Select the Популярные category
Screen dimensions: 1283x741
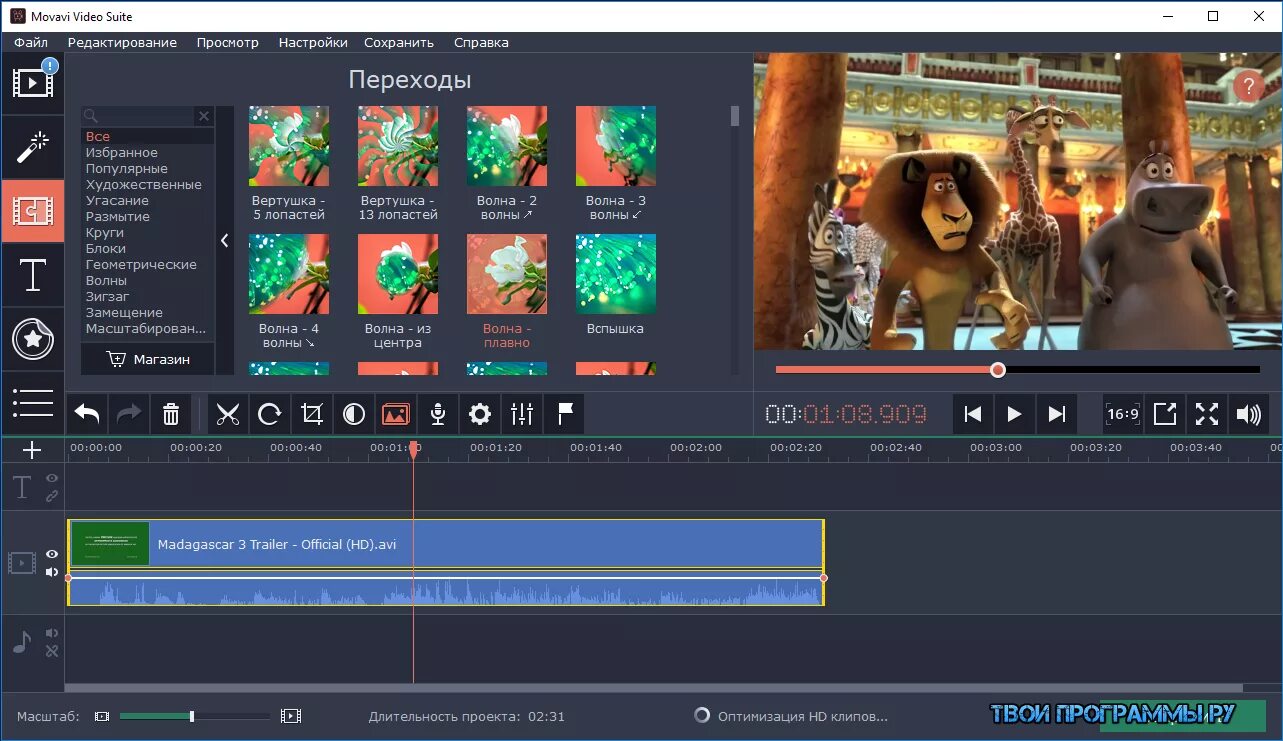tap(127, 168)
